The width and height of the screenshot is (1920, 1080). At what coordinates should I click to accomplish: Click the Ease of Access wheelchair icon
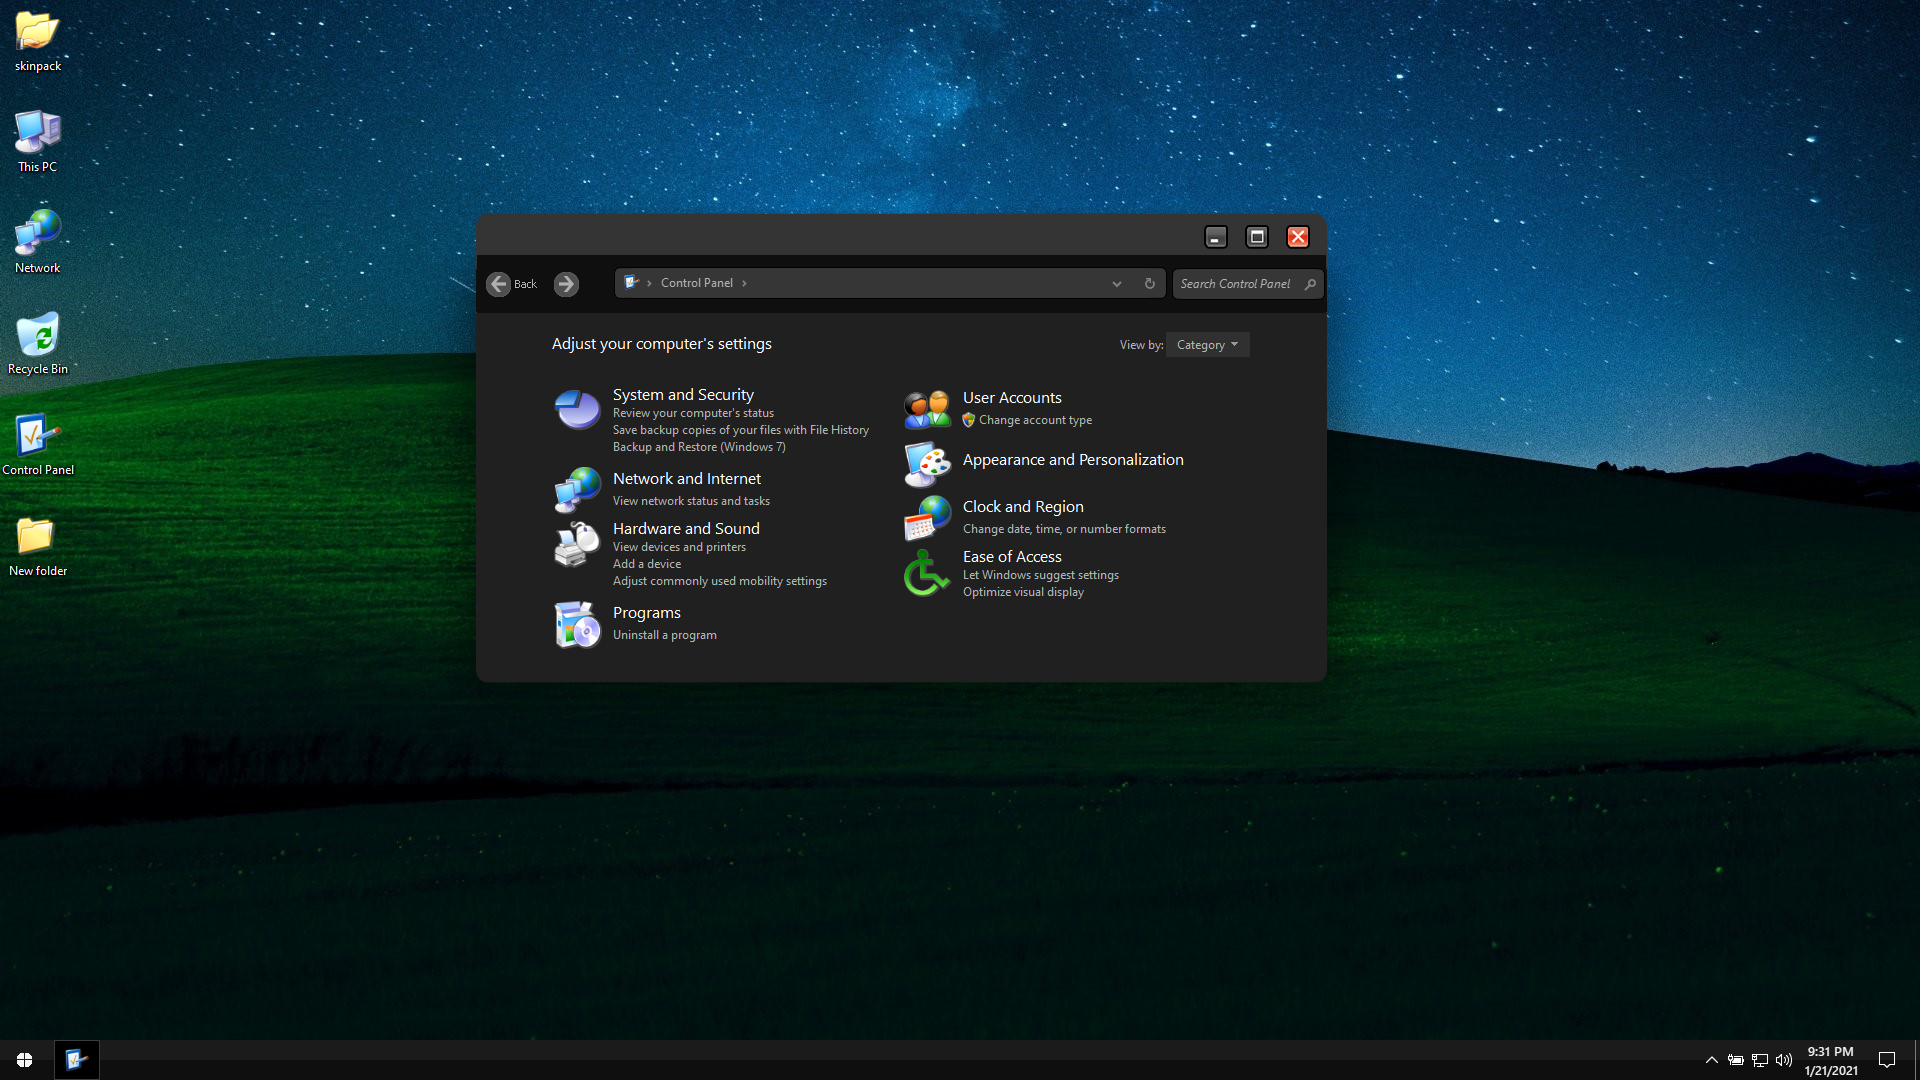coord(927,574)
